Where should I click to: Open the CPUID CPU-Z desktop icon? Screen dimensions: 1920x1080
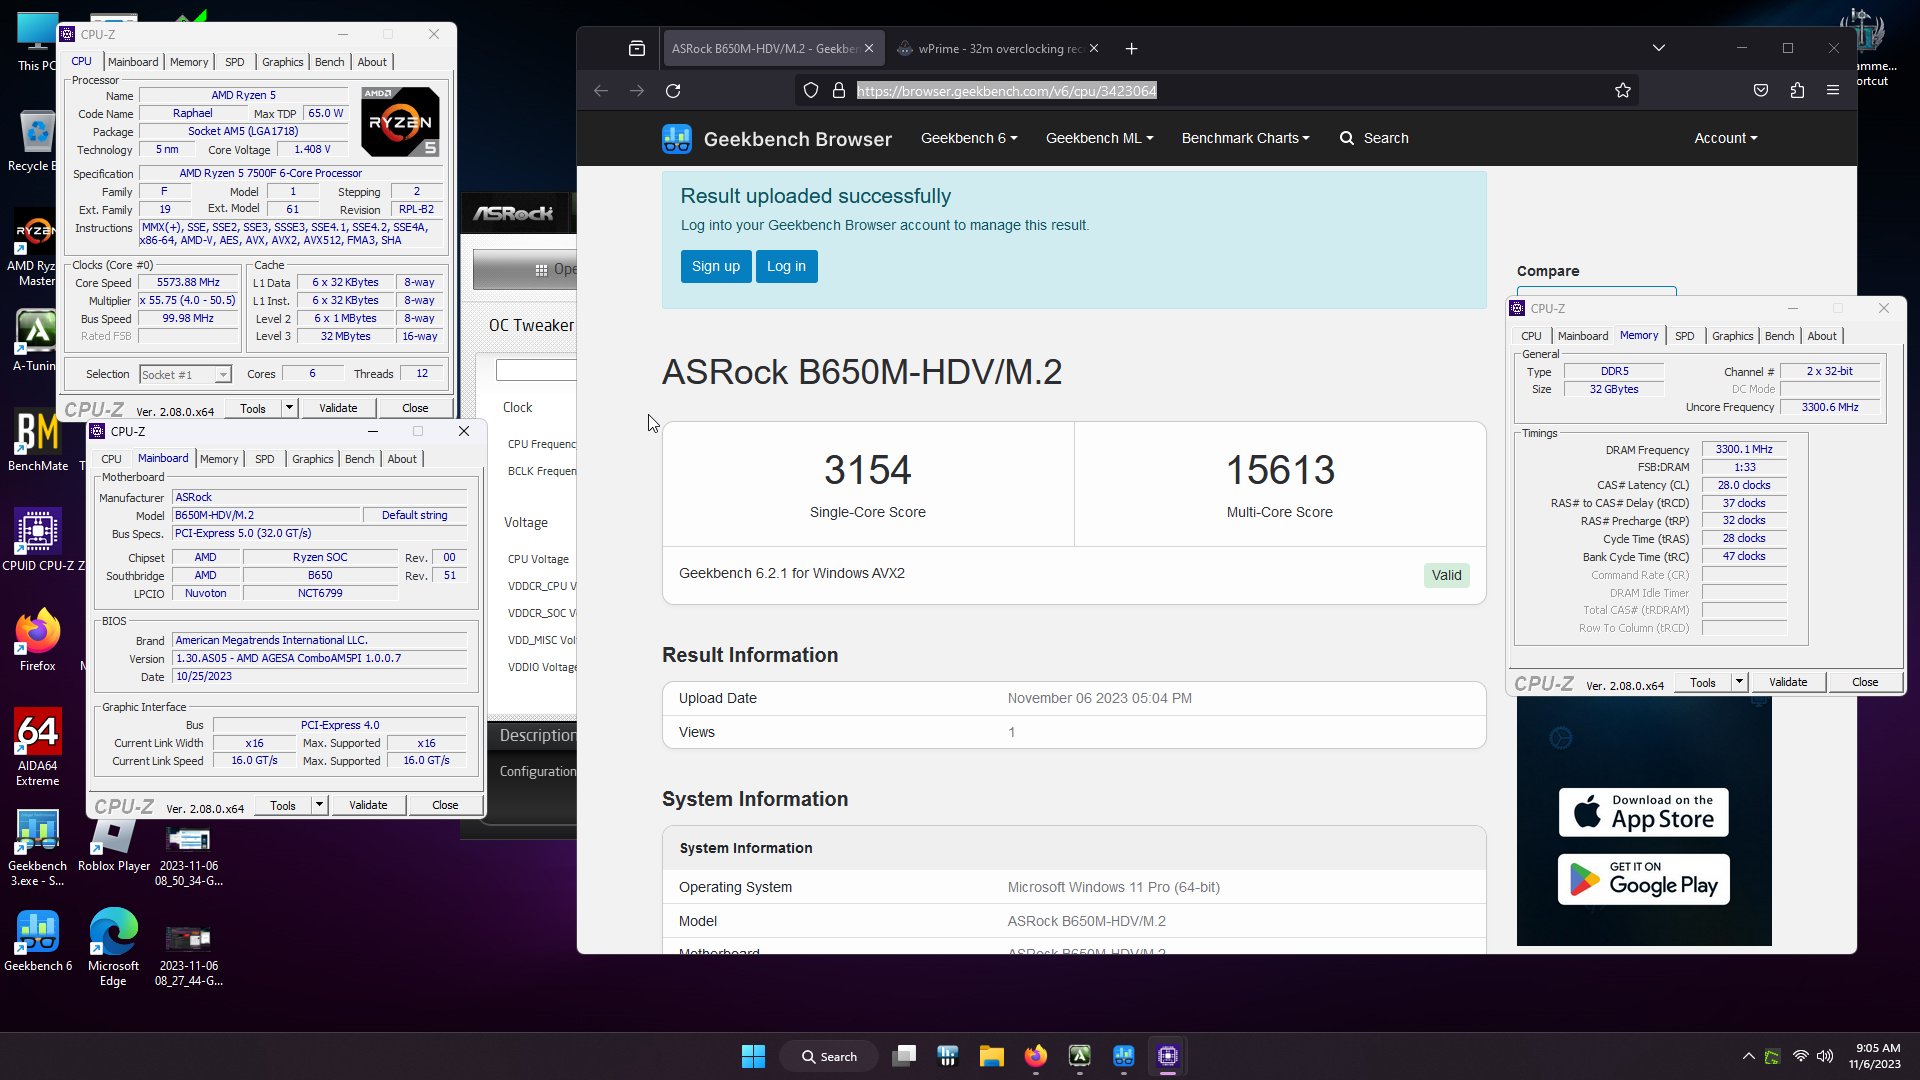pos(40,540)
